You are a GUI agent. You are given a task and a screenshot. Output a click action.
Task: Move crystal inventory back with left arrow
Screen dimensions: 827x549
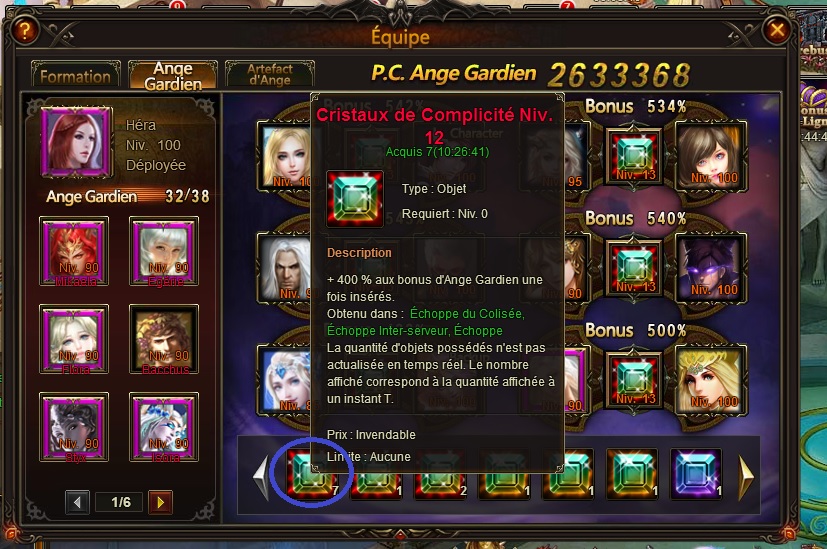click(262, 477)
